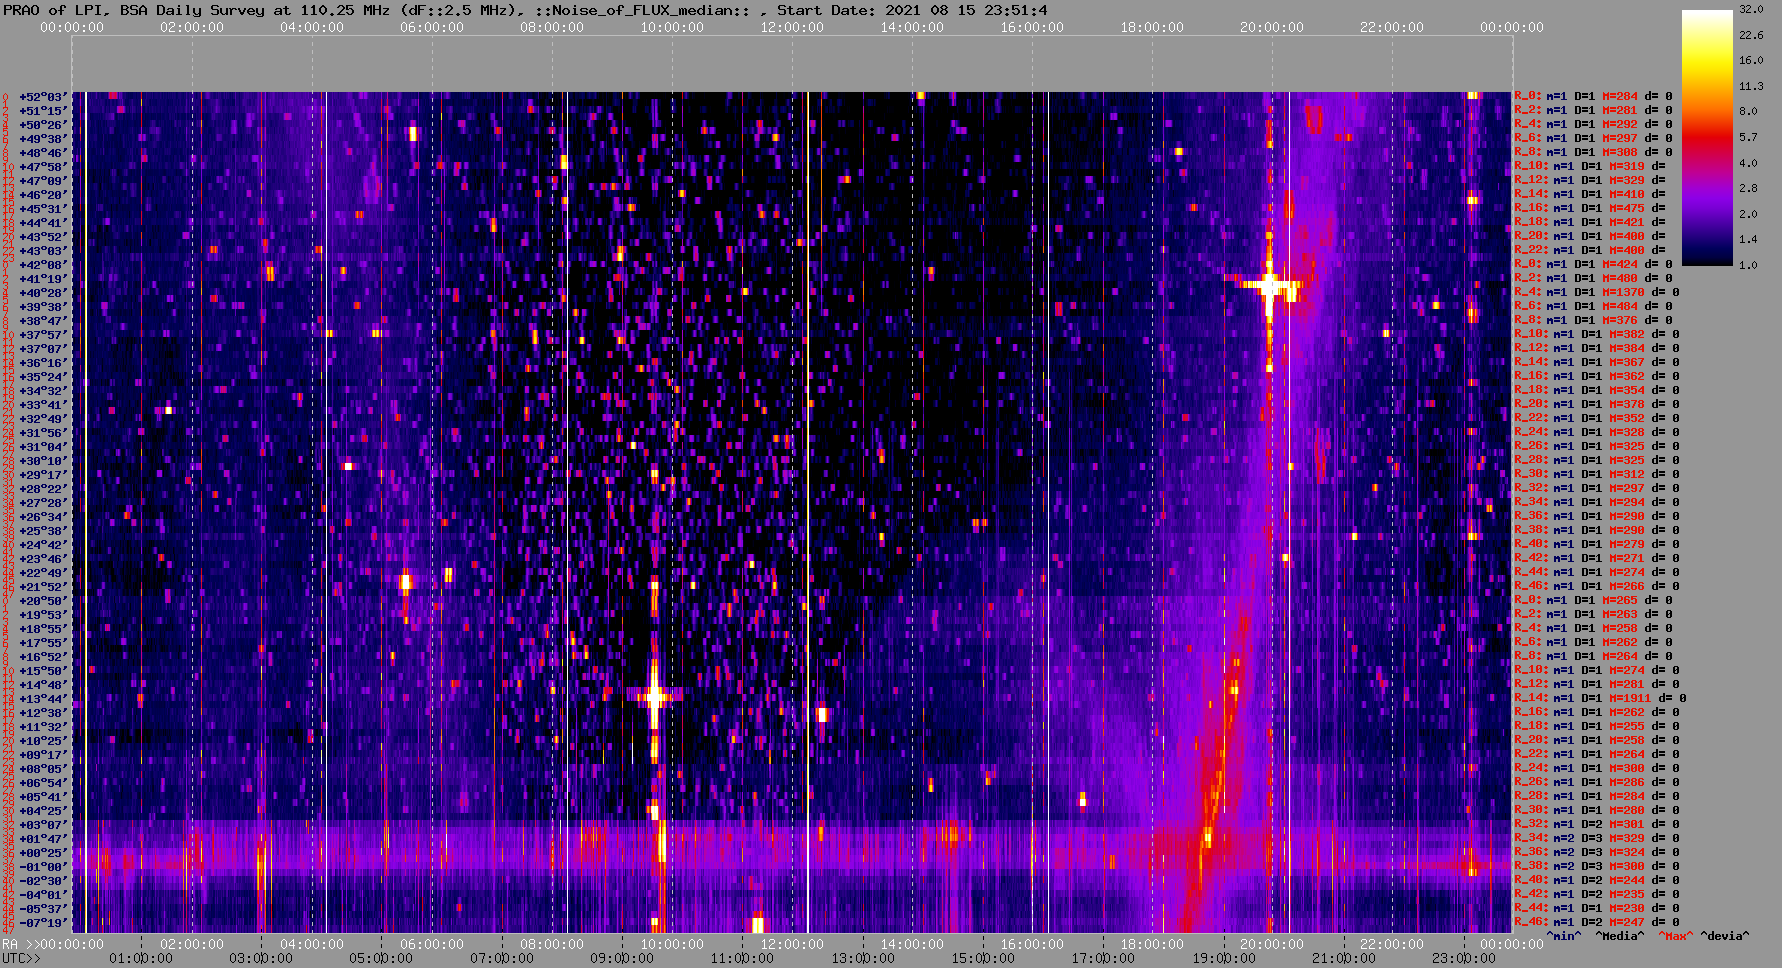Click the row label with M=376
This screenshot has height=968, width=1782.
pyautogui.click(x=1593, y=321)
